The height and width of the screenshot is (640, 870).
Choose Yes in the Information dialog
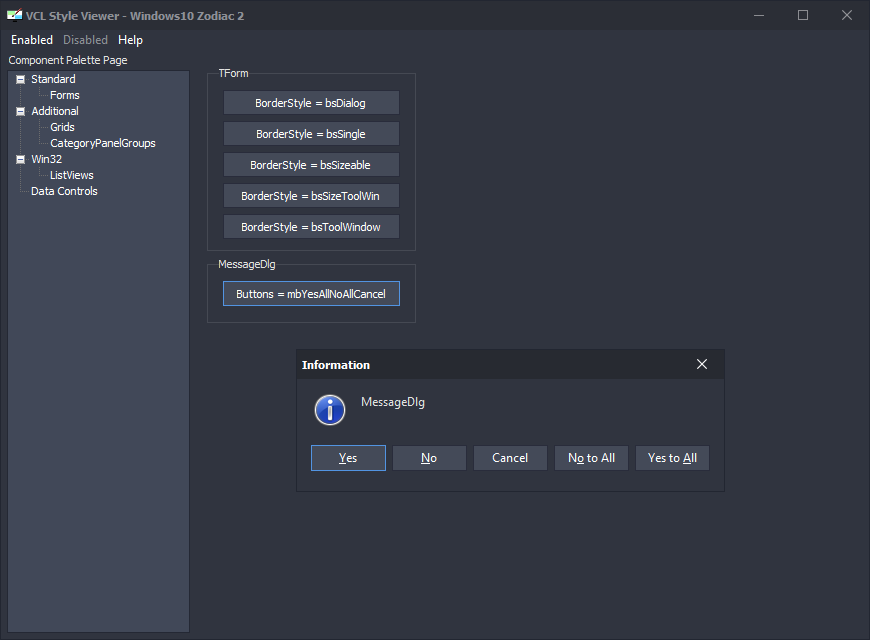348,458
